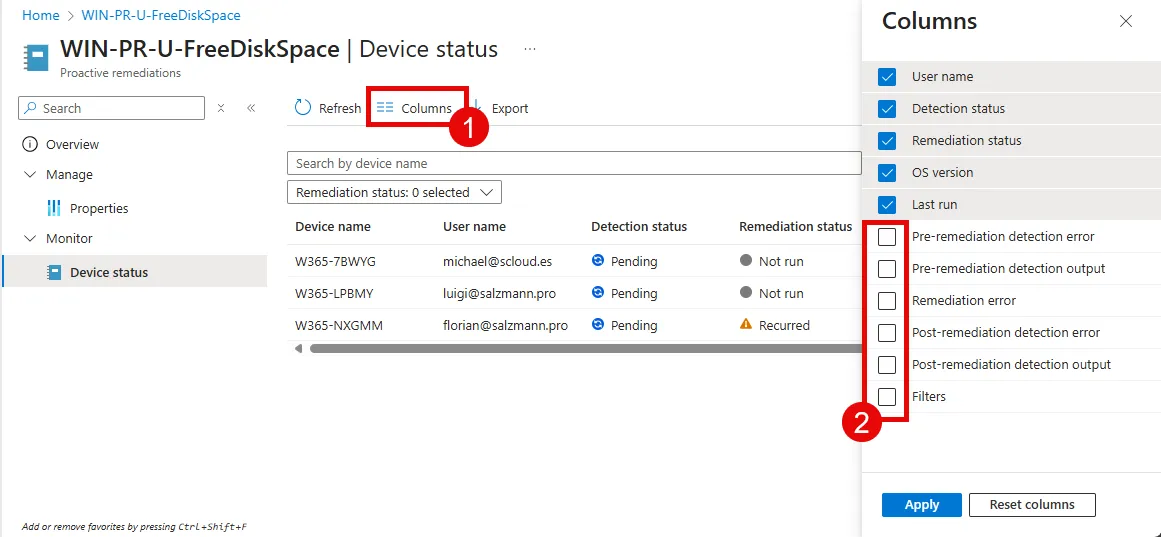The image size is (1161, 537).
Task: Sort by Device name column header
Action: point(332,226)
